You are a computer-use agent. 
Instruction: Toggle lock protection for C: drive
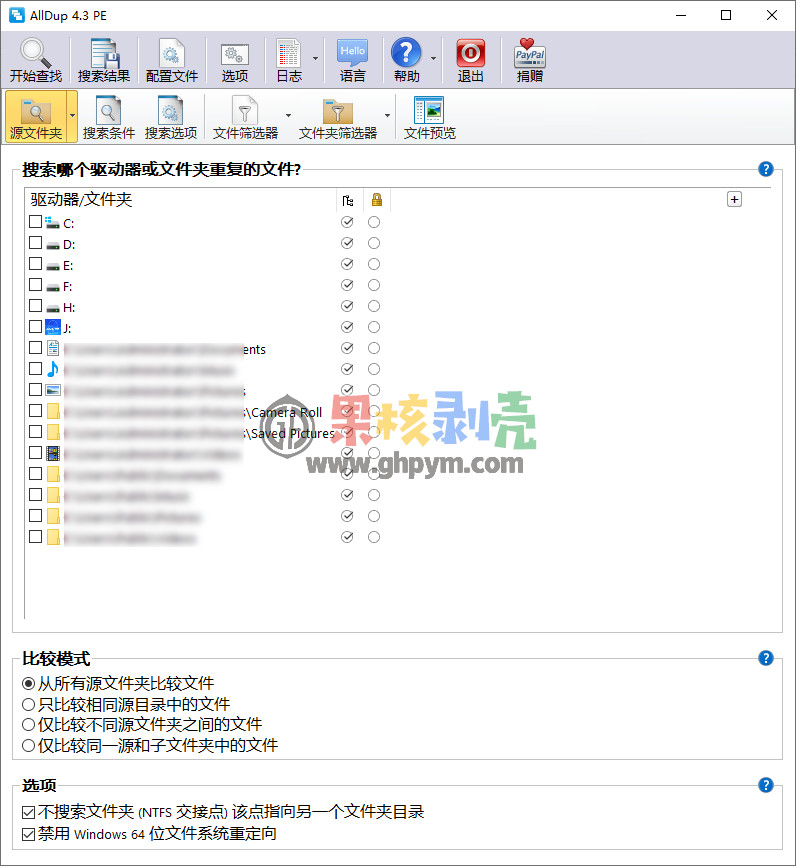374,222
